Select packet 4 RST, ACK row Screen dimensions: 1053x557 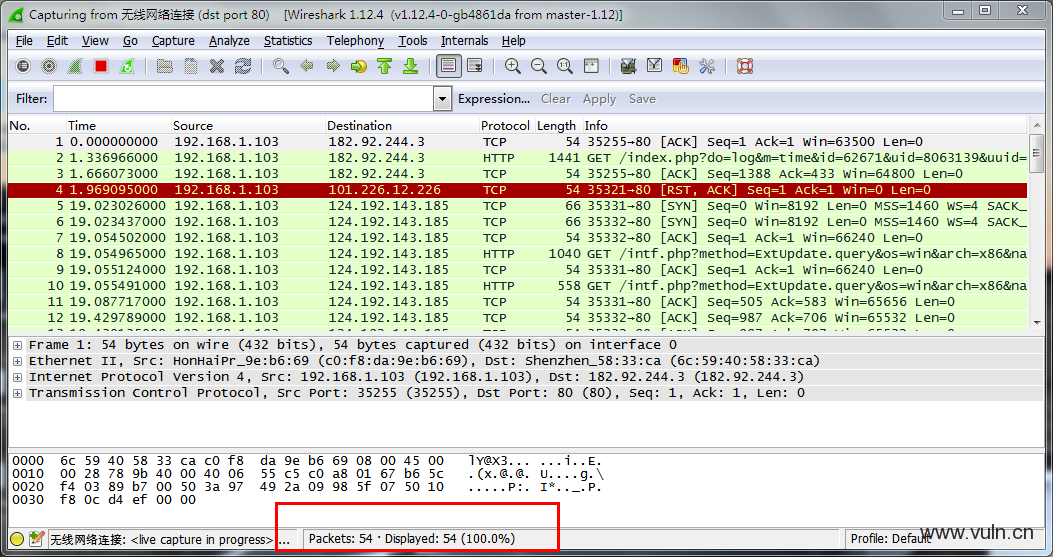517,190
